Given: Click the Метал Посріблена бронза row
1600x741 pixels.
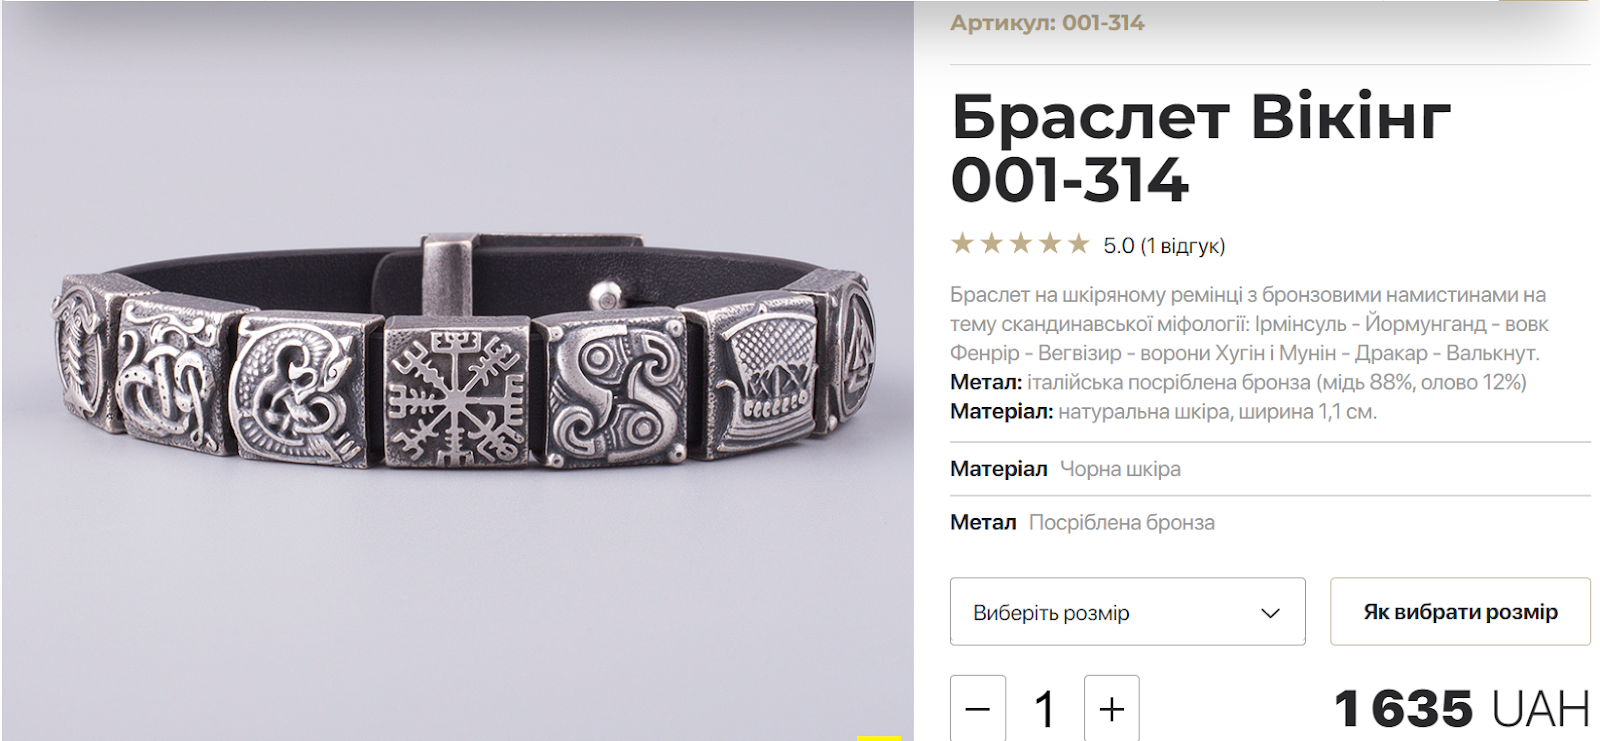Looking at the screenshot, I should pos(1270,522).
